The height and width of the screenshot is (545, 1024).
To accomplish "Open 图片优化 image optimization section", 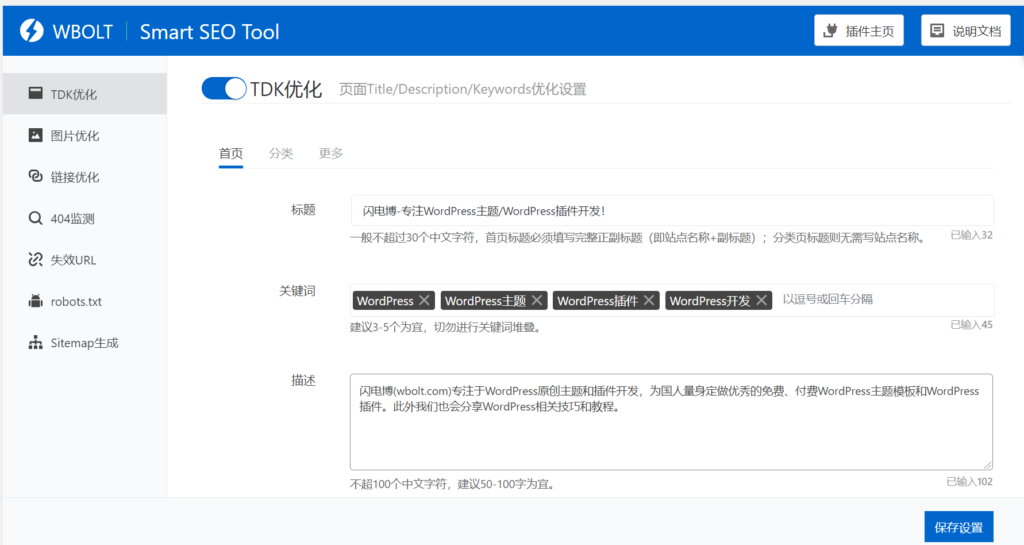I will coord(75,136).
